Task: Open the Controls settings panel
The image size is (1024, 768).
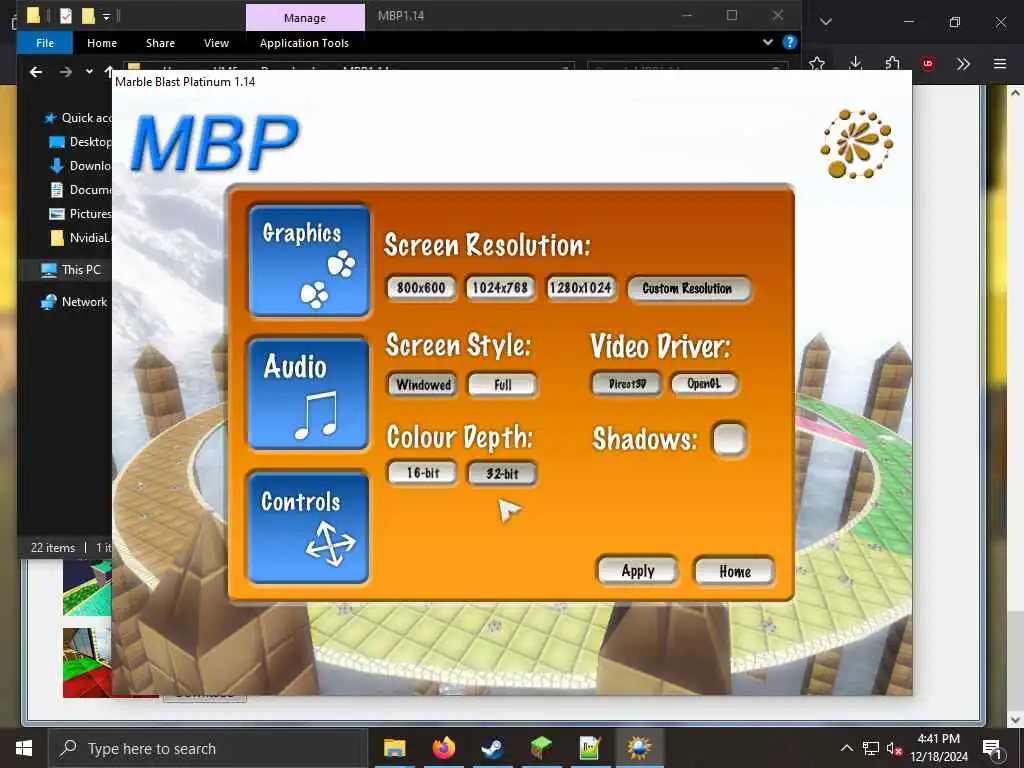Action: tap(309, 528)
